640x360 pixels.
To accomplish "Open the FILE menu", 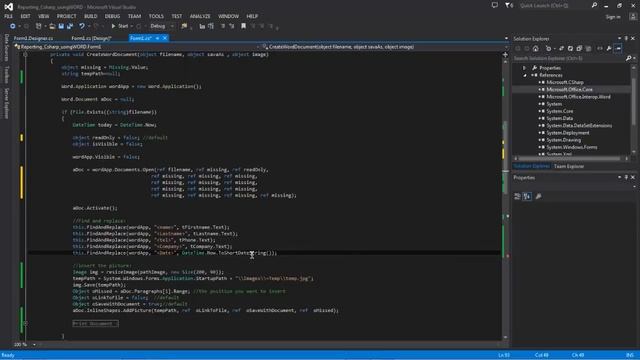I will coord(9,16).
